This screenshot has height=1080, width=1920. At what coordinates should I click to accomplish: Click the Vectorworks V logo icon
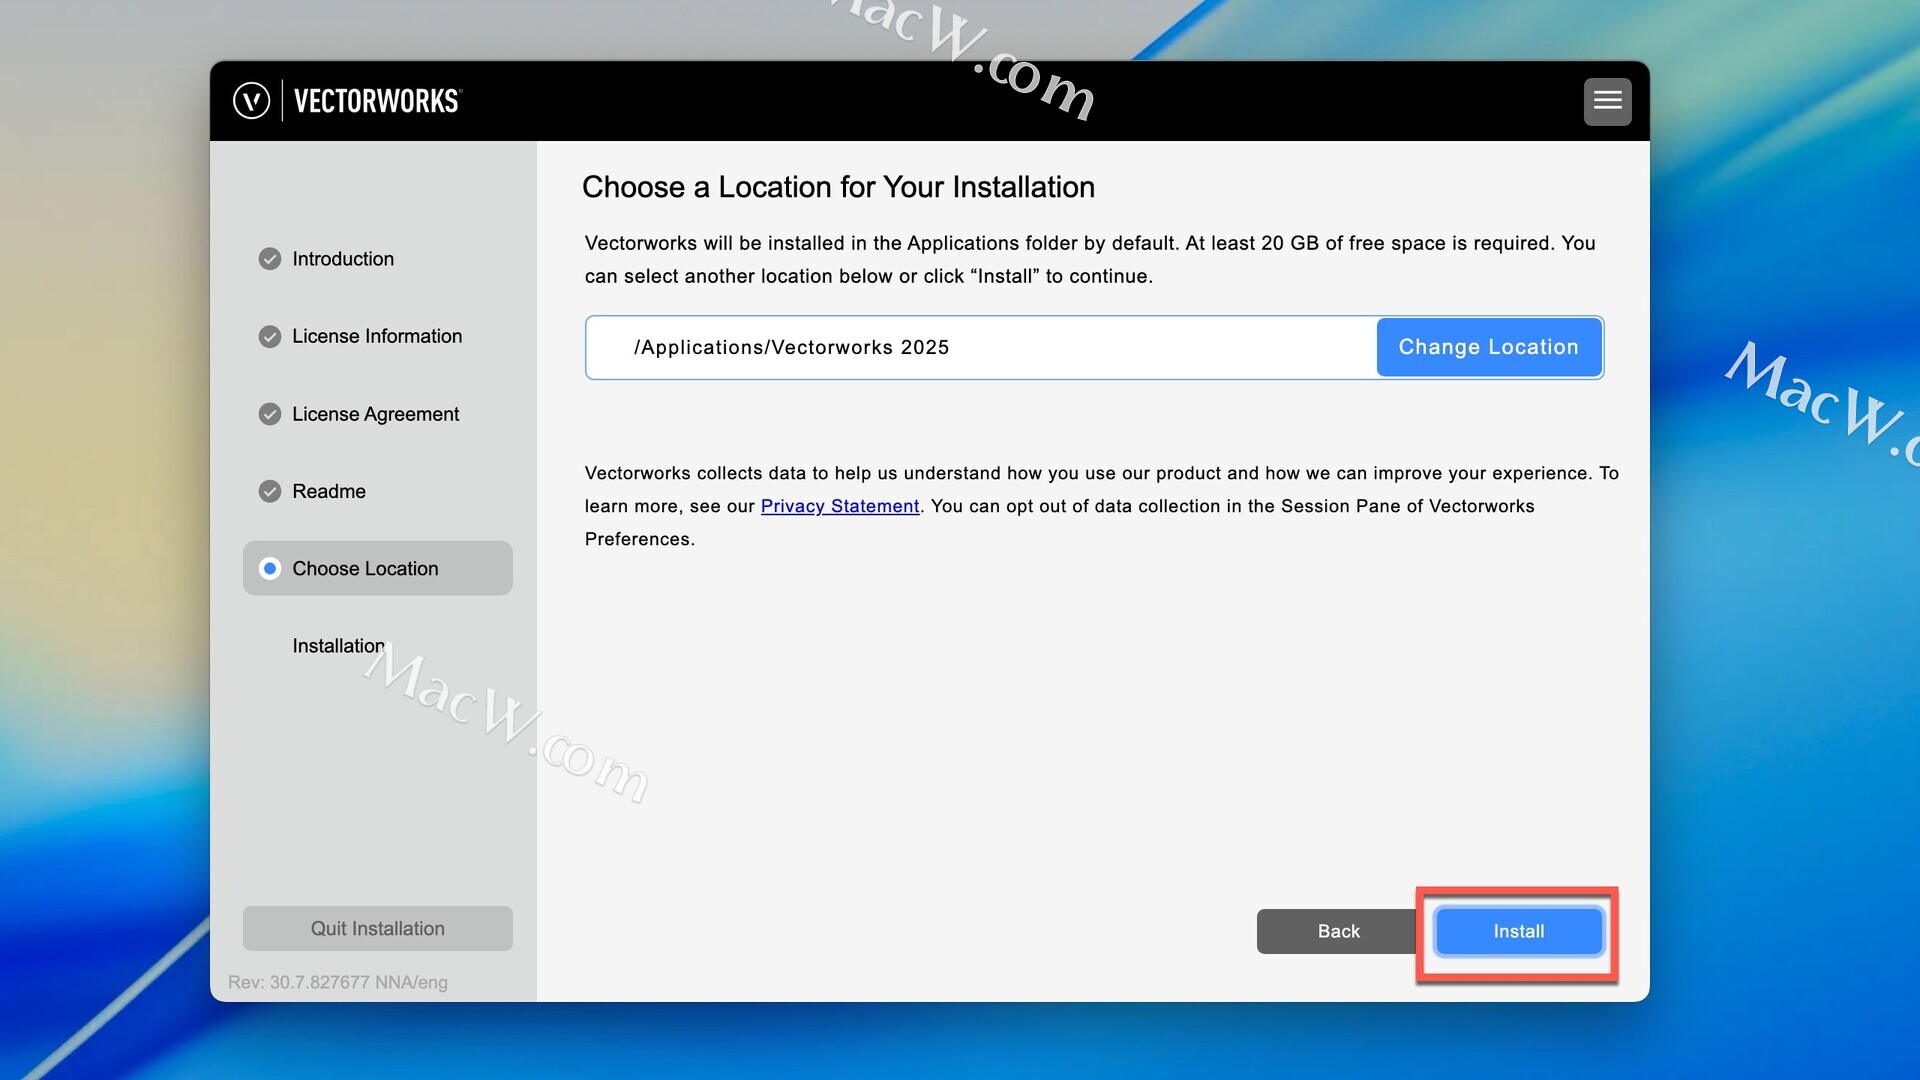click(x=251, y=101)
